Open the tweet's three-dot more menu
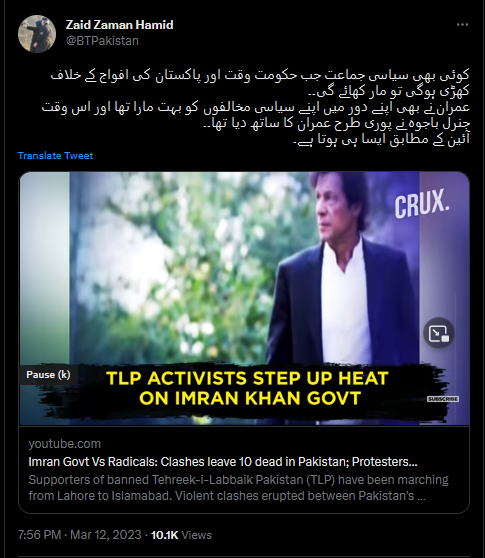 462,25
